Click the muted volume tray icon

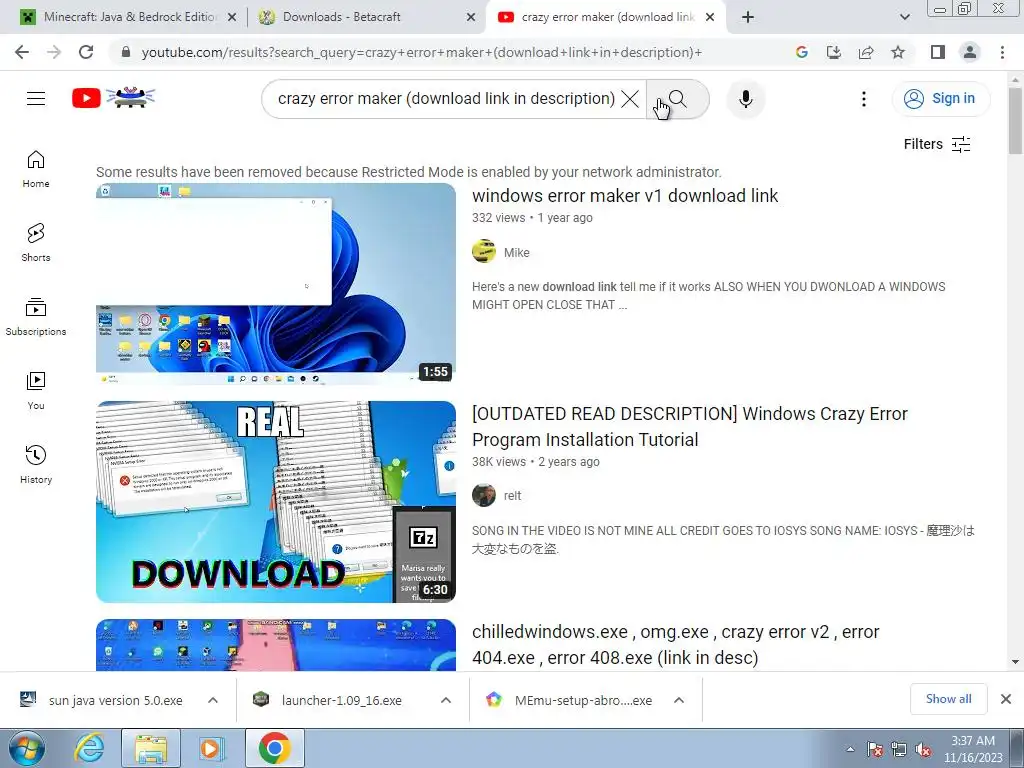click(x=923, y=749)
